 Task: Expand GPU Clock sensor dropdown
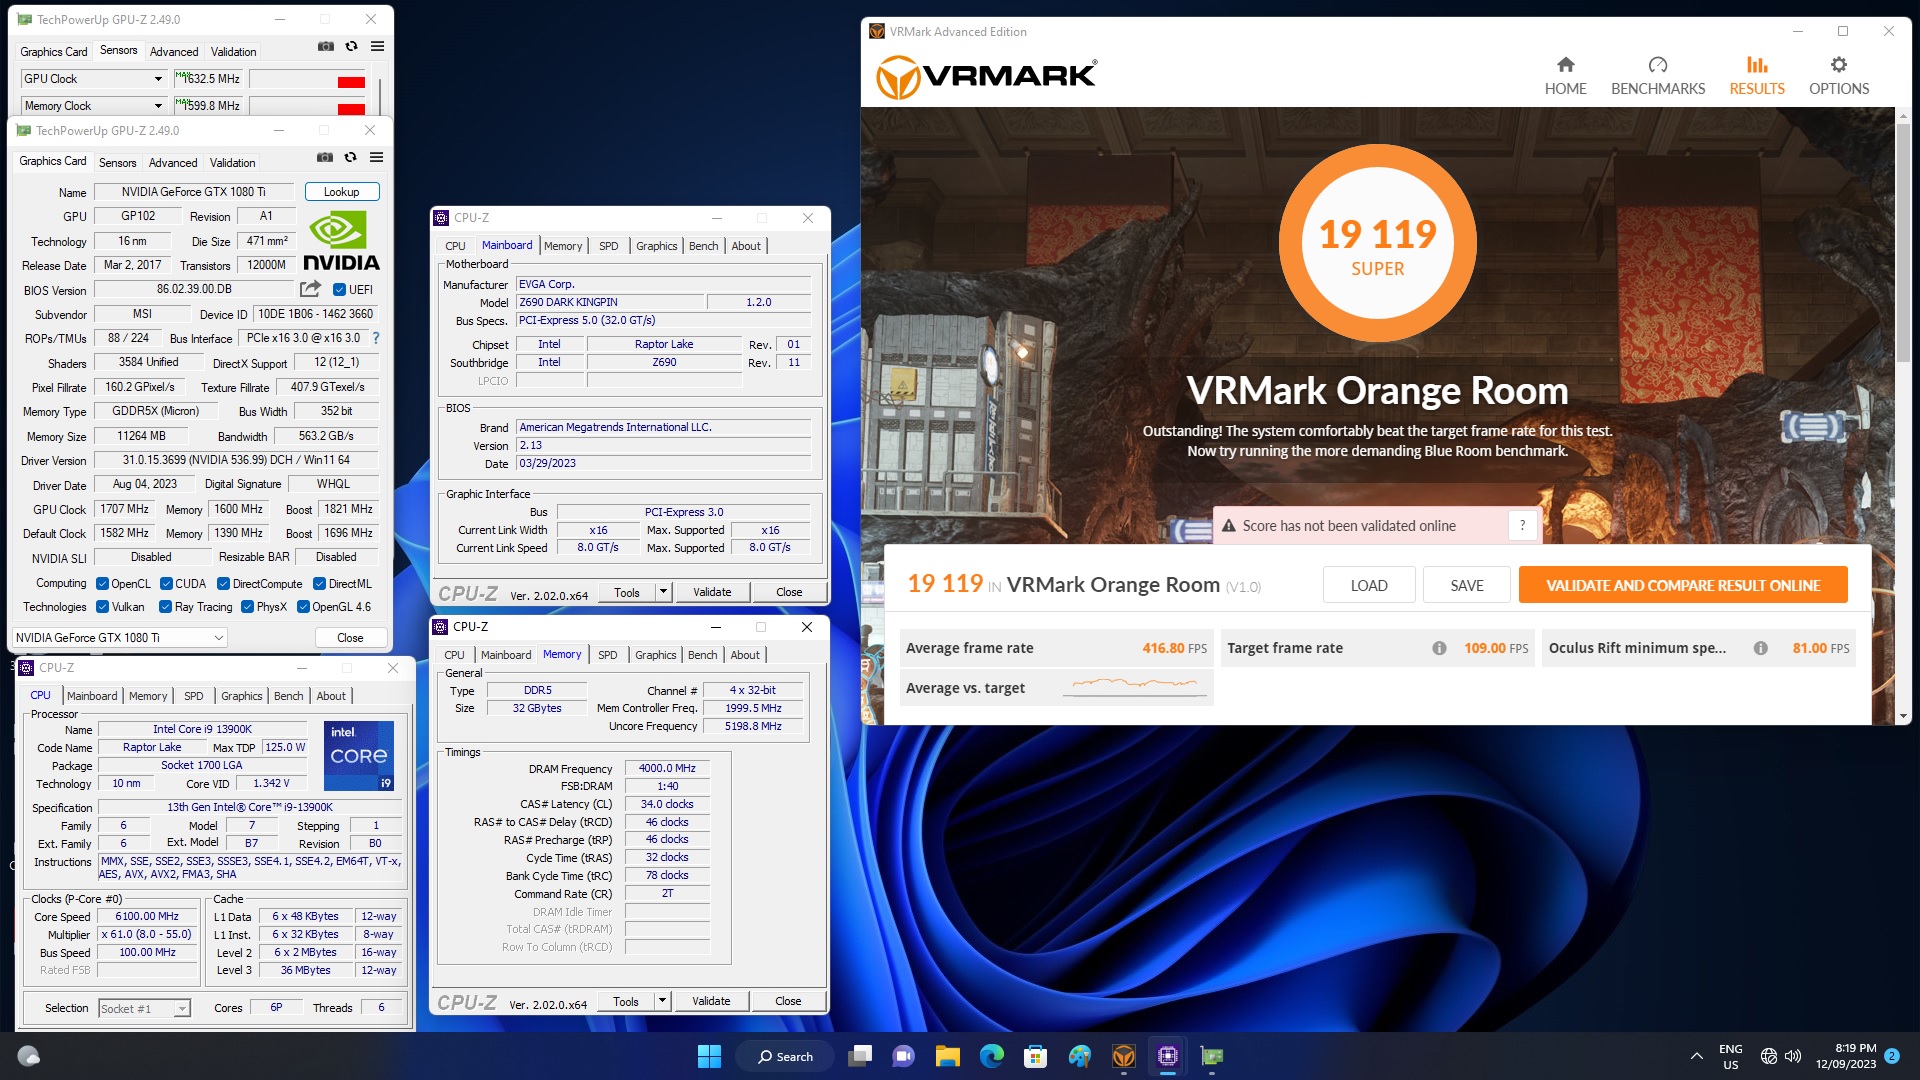pyautogui.click(x=158, y=79)
